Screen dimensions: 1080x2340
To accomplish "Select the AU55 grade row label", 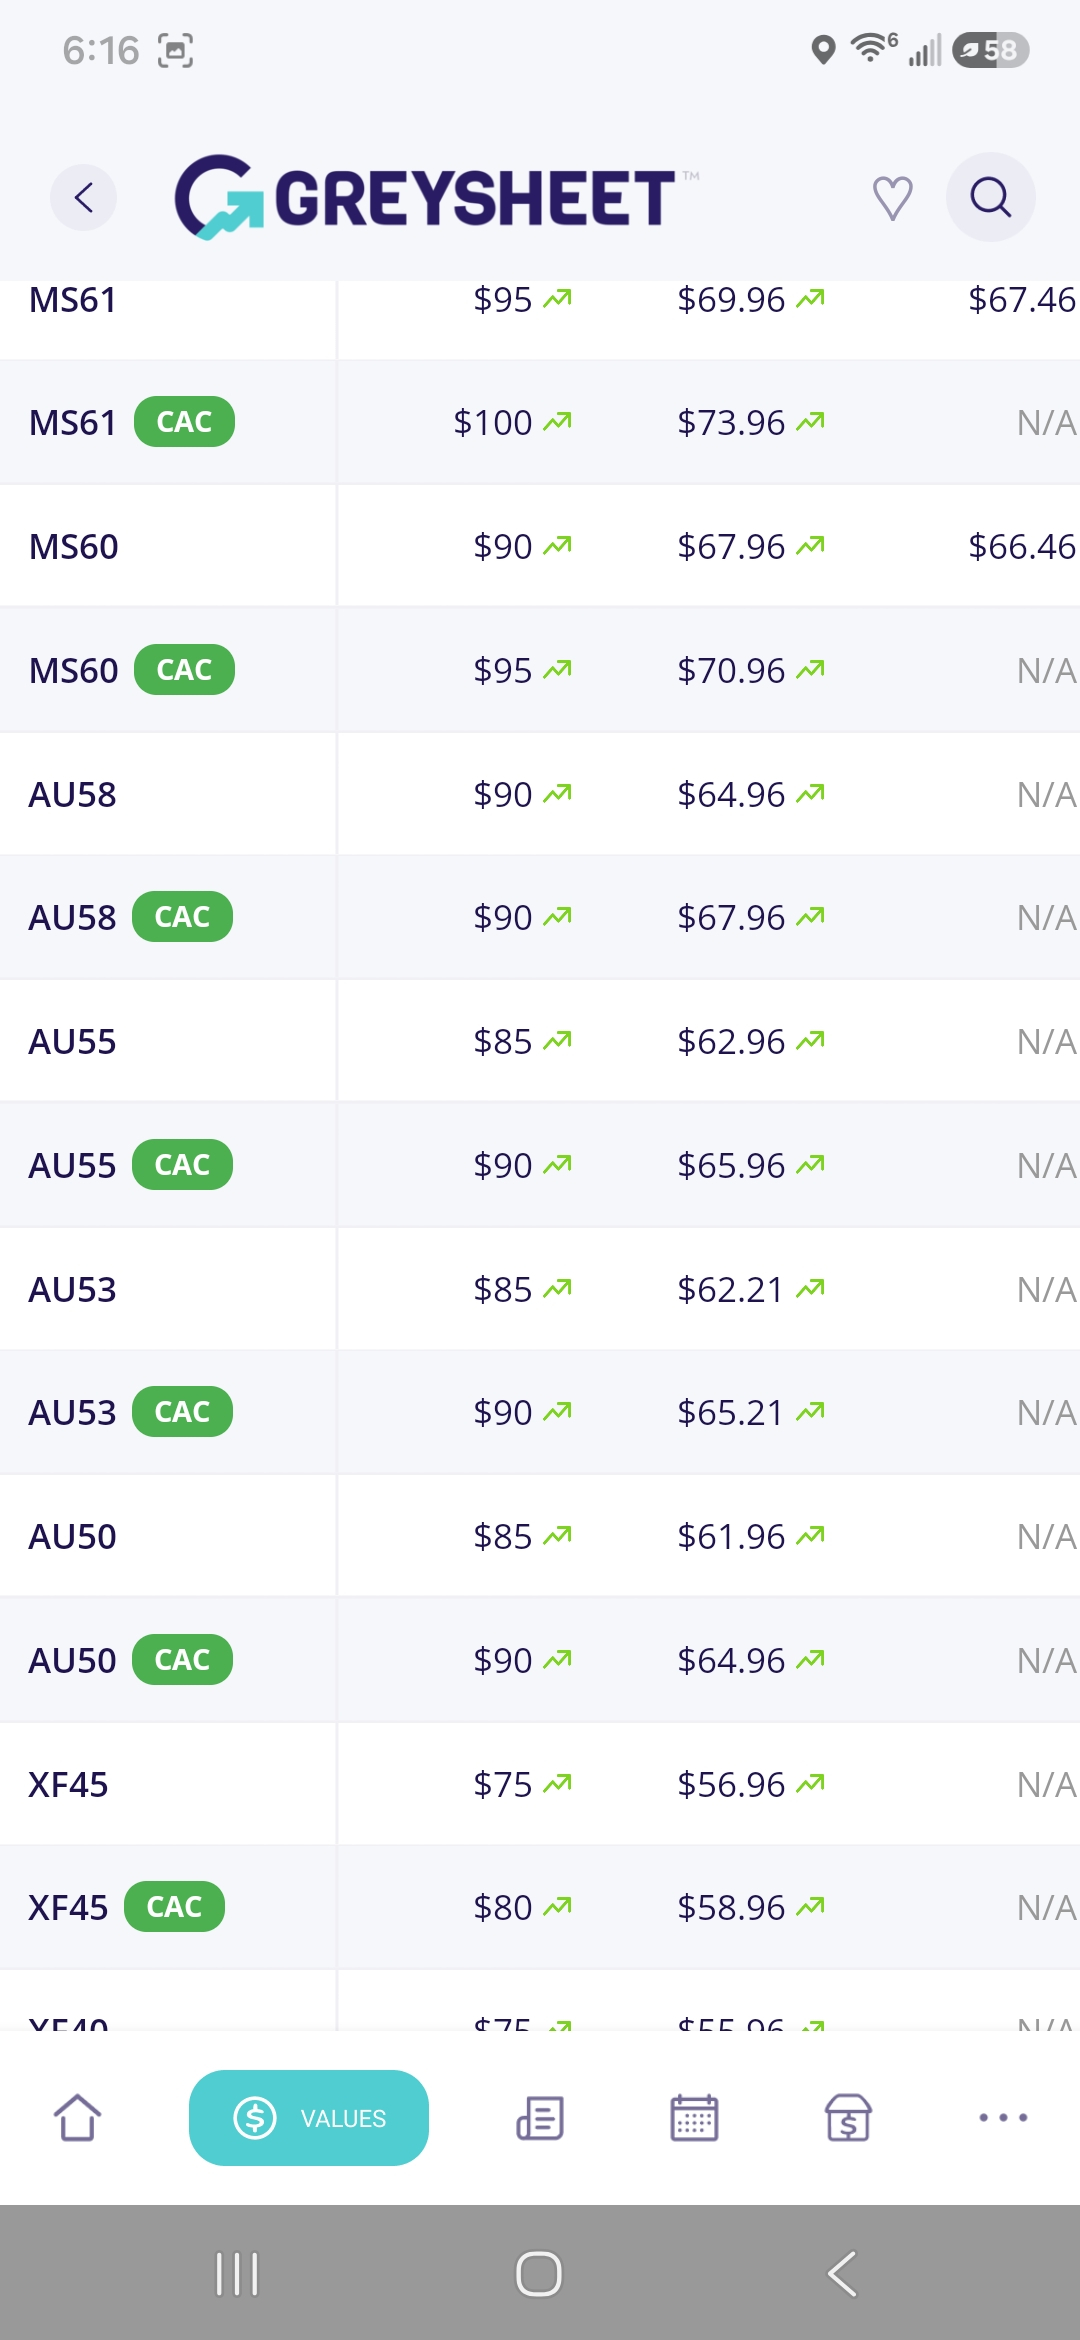I will click(72, 1041).
